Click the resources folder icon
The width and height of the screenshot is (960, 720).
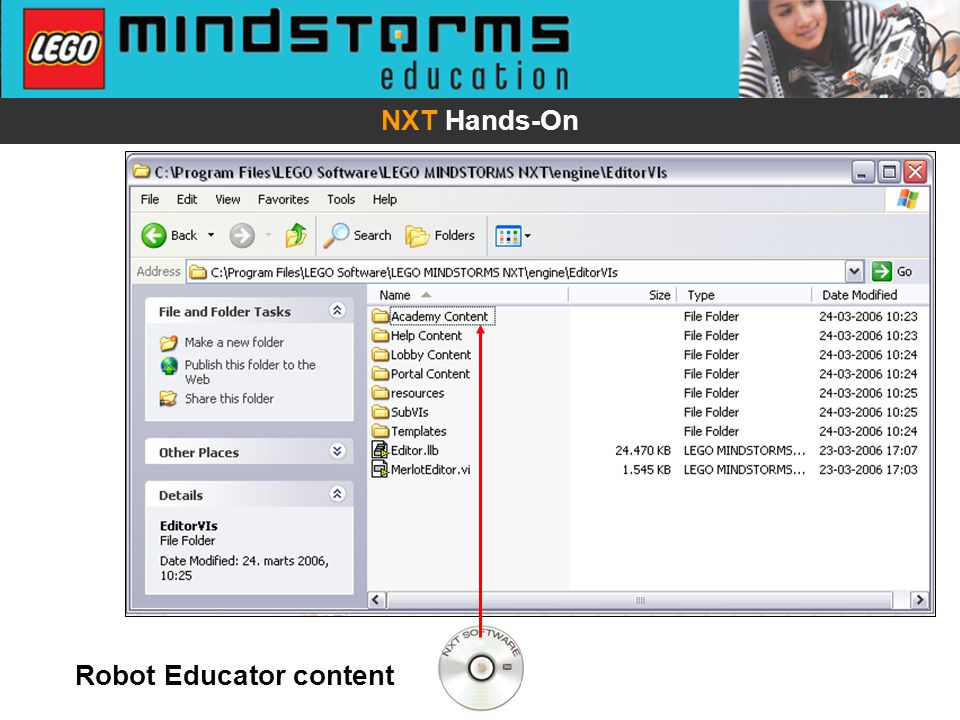(380, 392)
